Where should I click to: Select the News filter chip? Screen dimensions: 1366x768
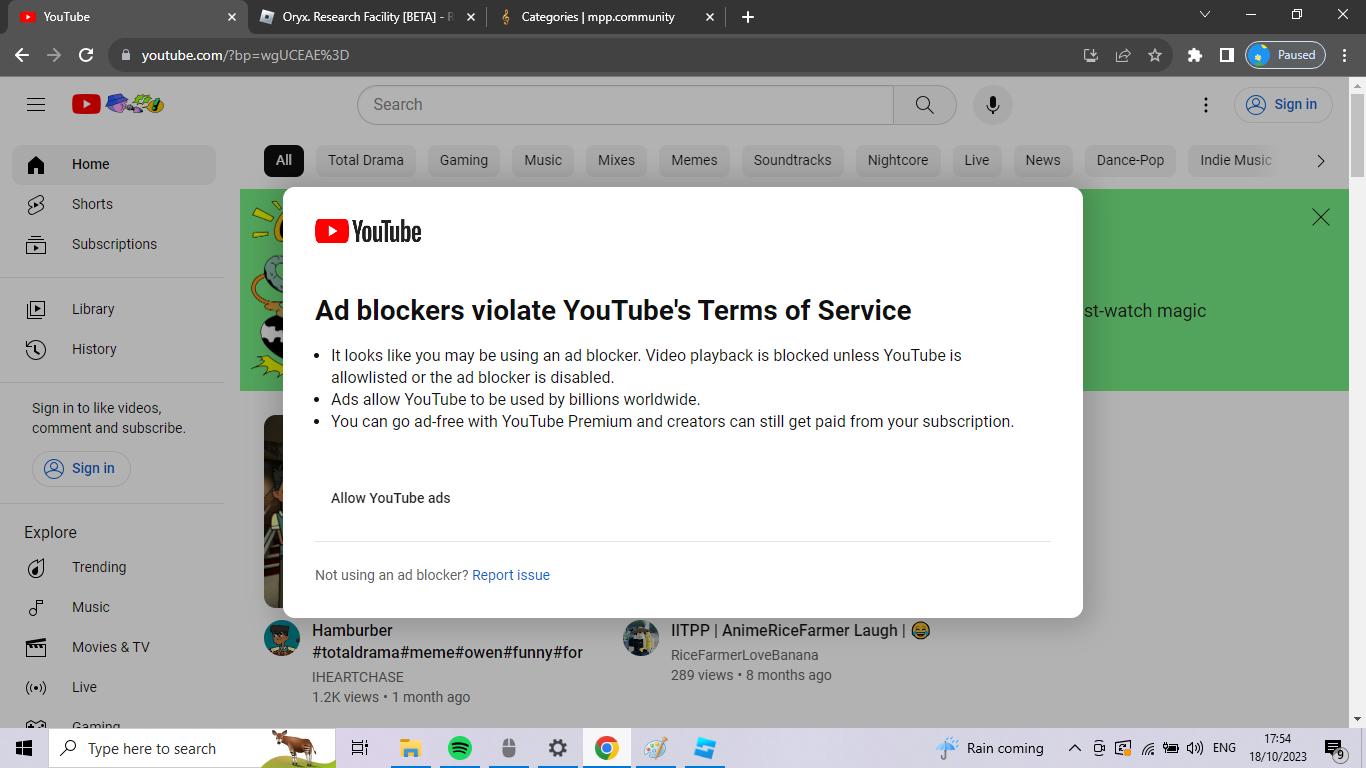click(1043, 160)
